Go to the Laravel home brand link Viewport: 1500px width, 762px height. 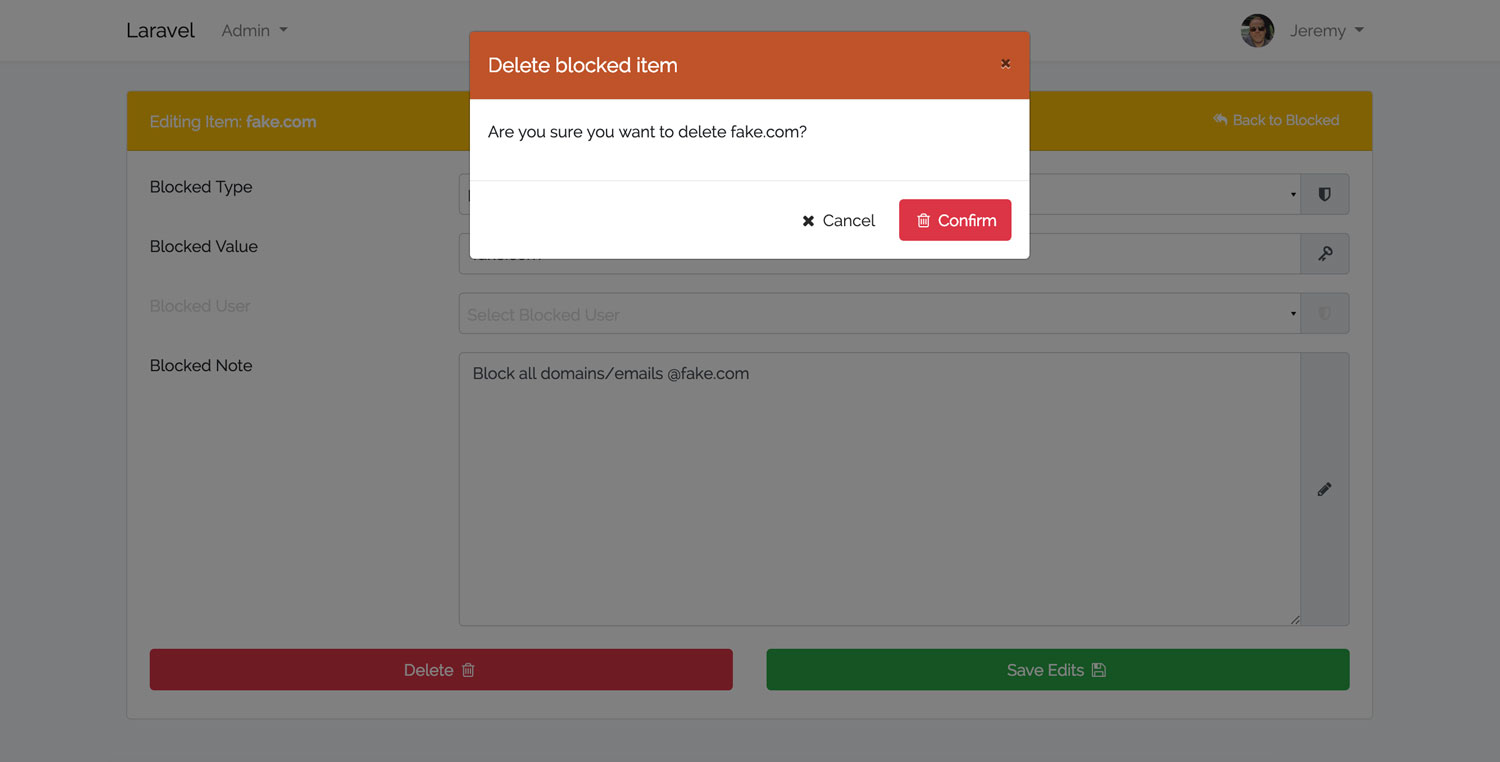(x=160, y=31)
